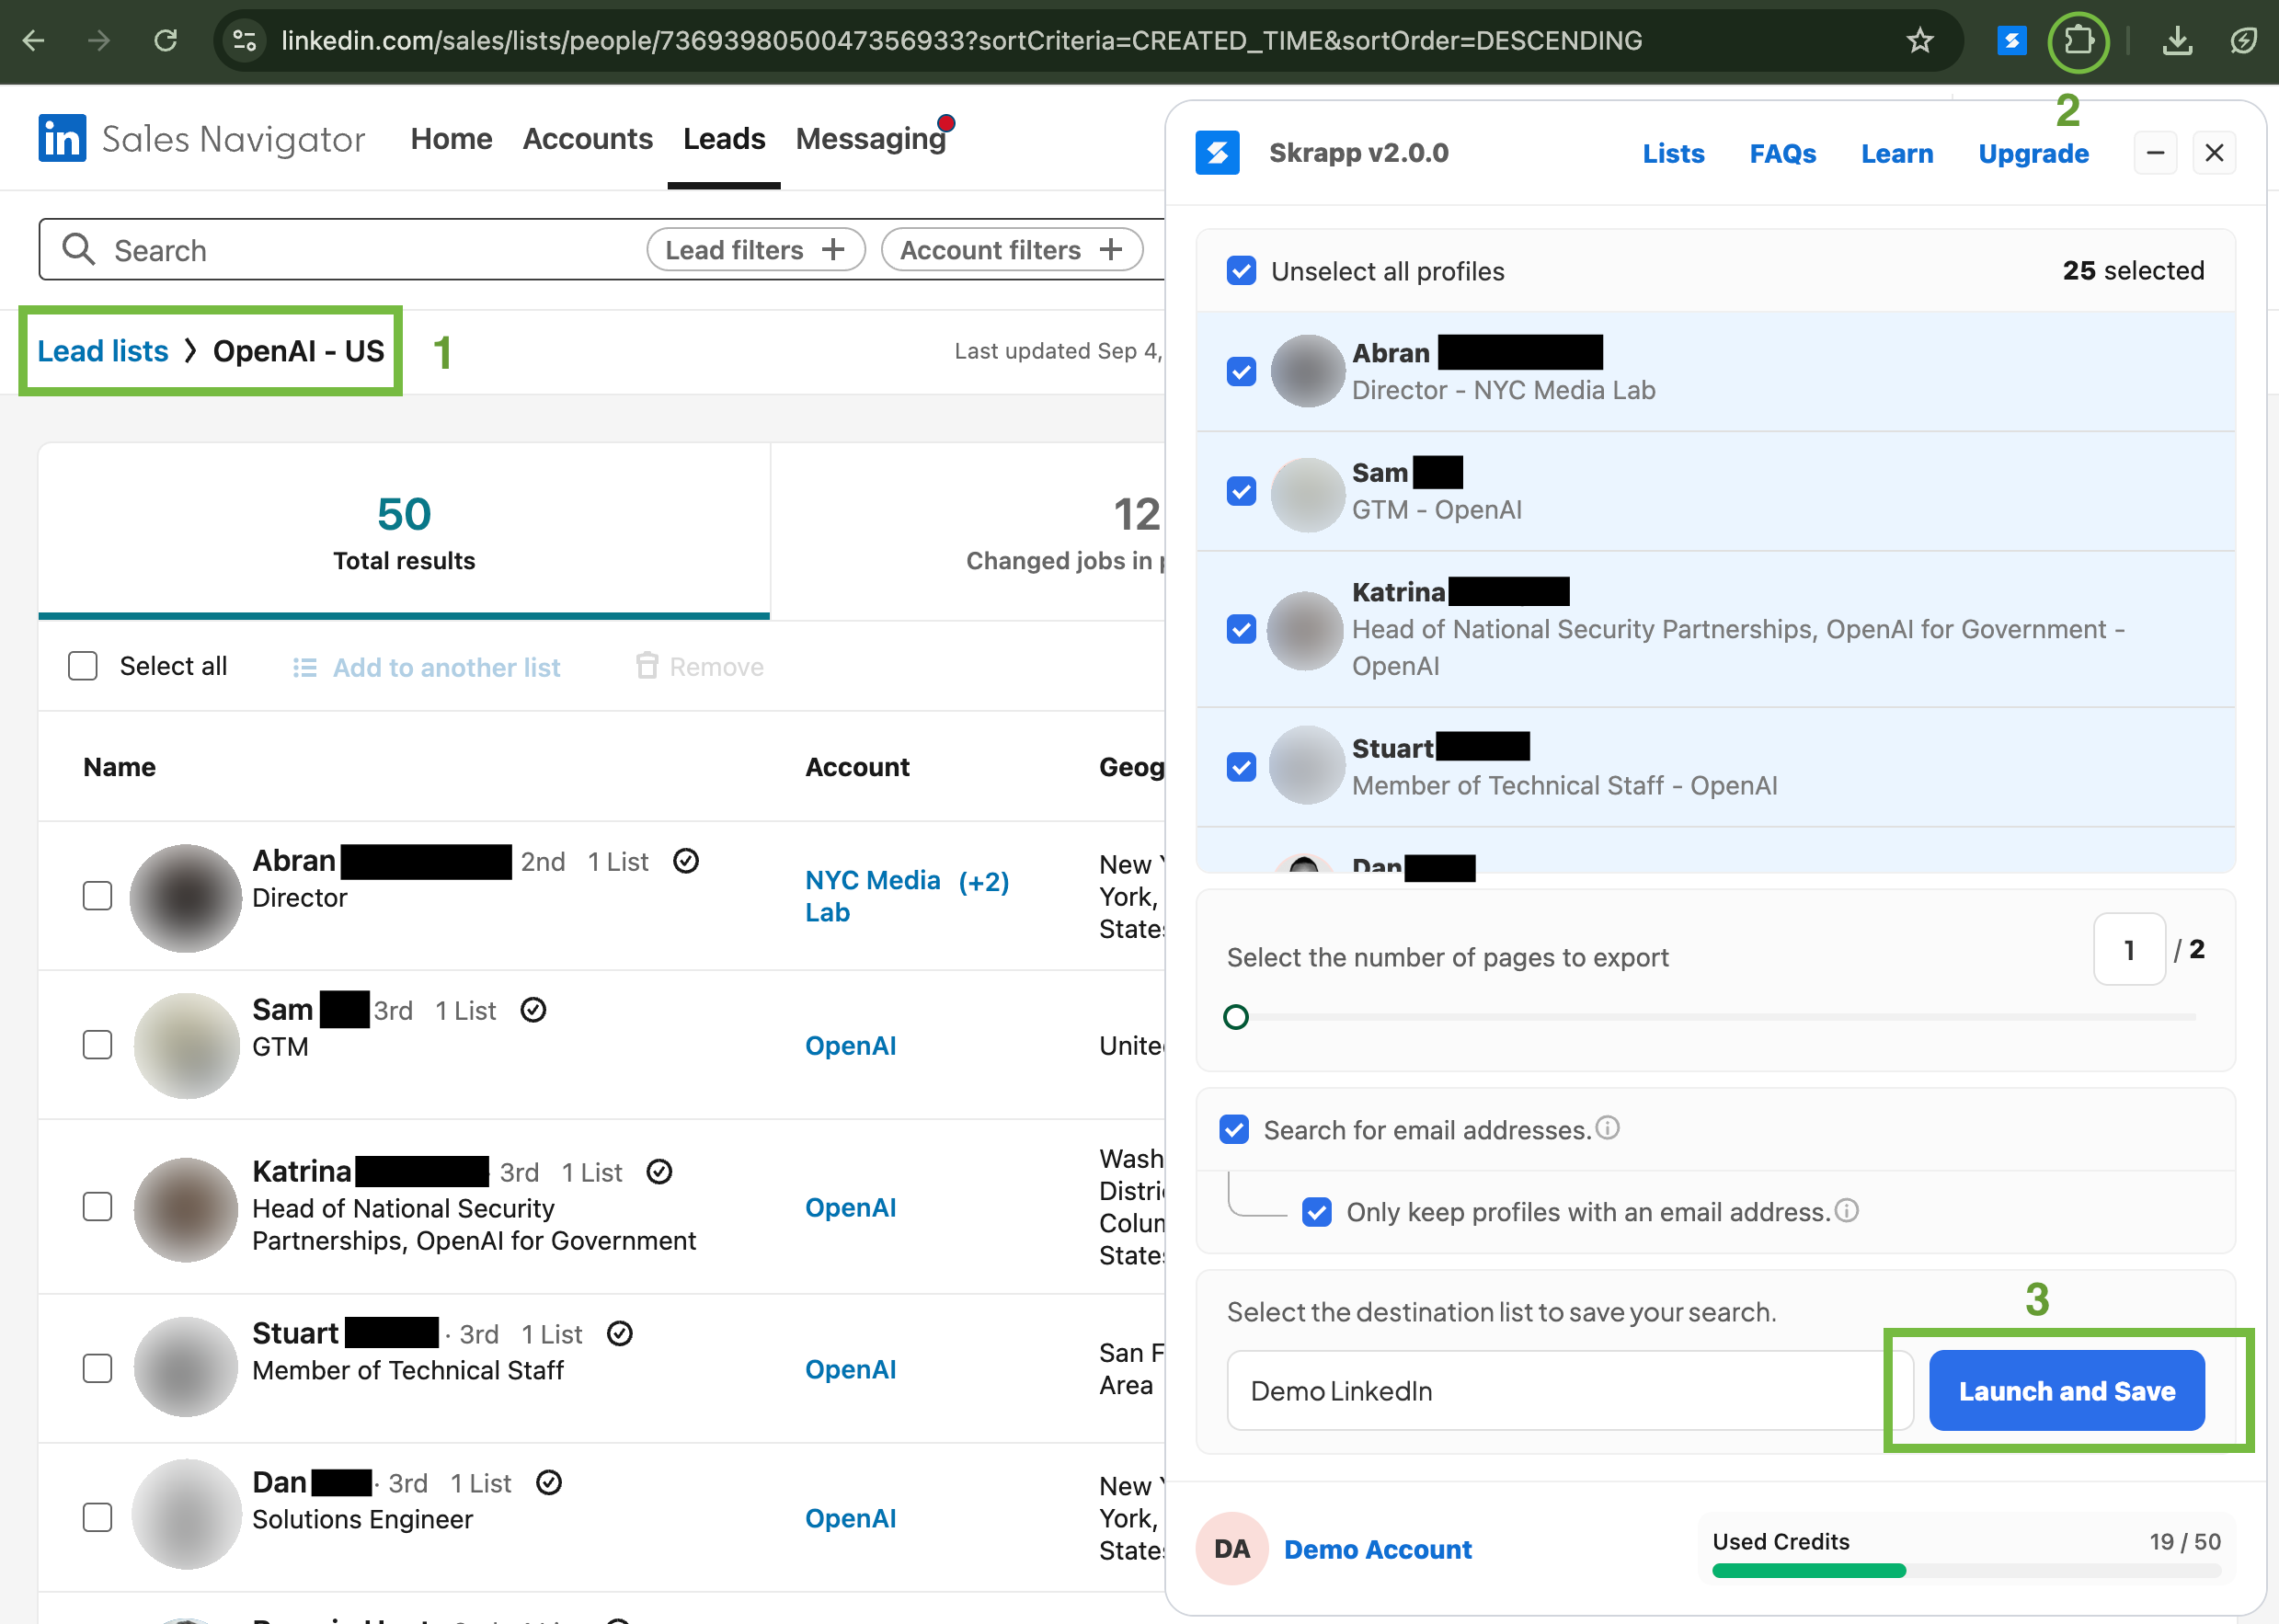Open Skrapp FAQs link

tap(1782, 154)
